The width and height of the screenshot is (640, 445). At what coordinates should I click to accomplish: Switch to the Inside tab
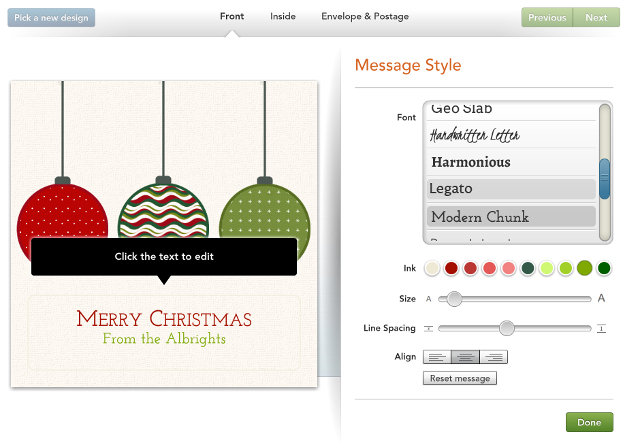click(x=283, y=16)
